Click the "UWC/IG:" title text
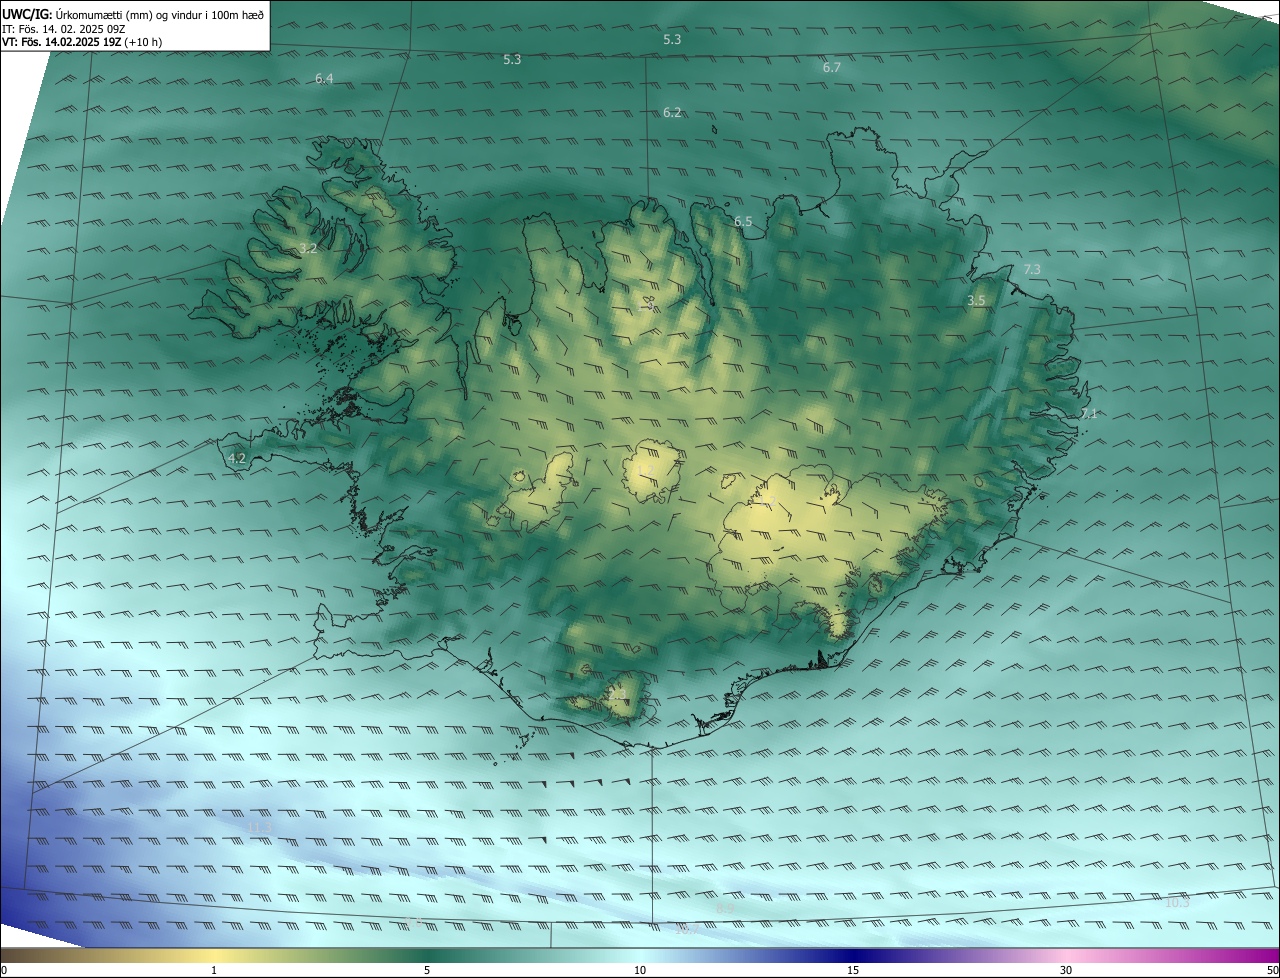1280x978 pixels. (x=26, y=15)
